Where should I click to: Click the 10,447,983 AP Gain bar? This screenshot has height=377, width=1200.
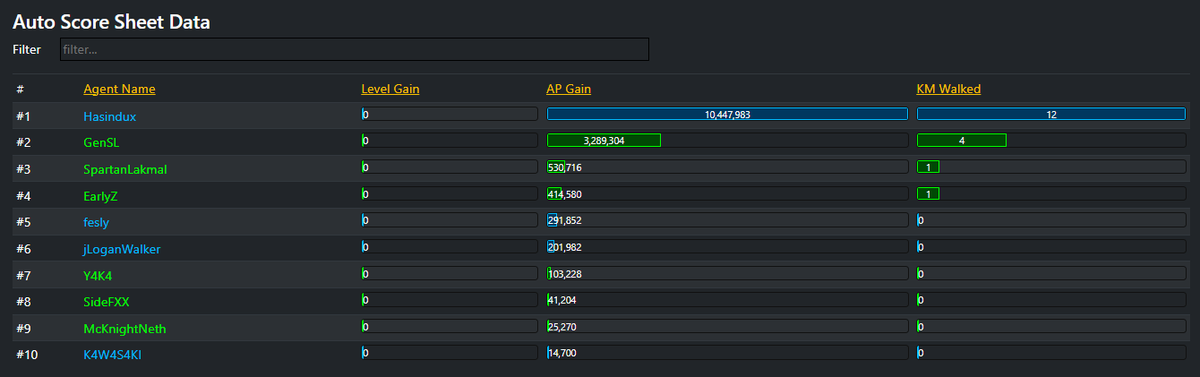[727, 114]
